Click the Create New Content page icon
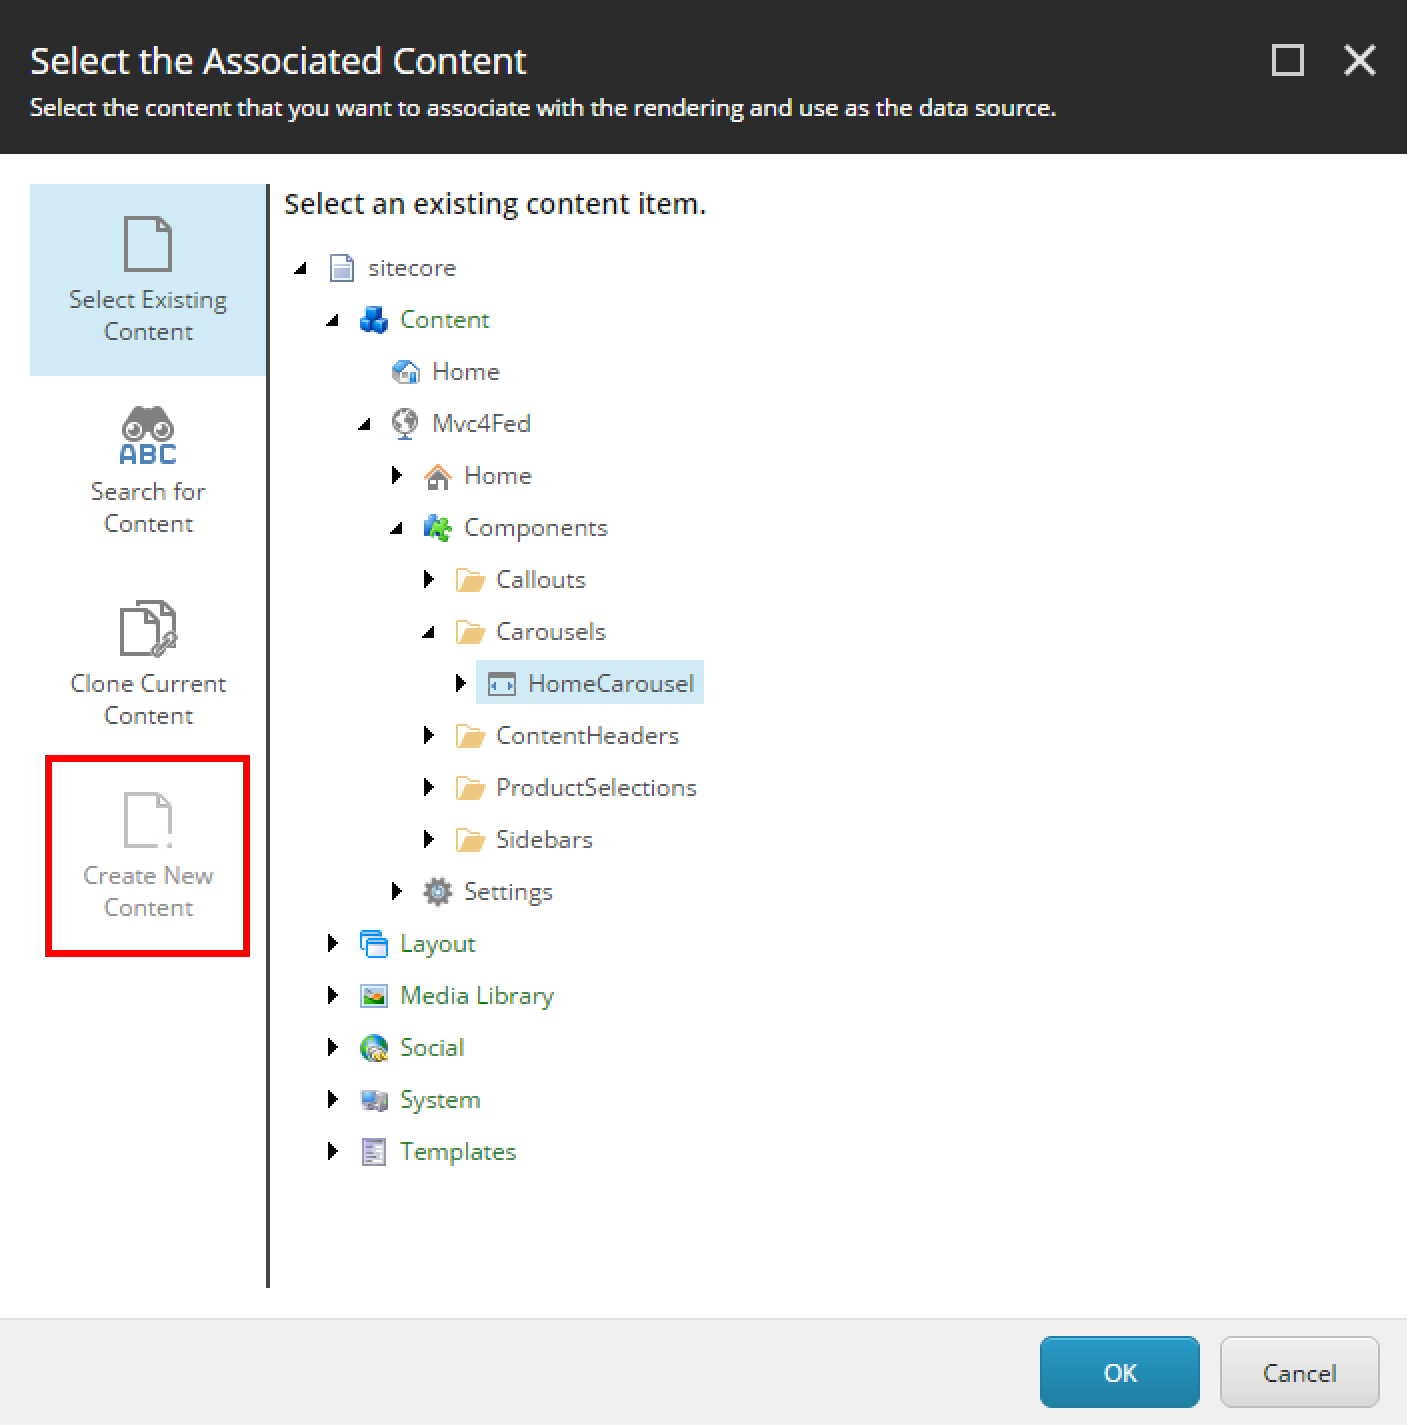This screenshot has width=1407, height=1425. tap(148, 820)
